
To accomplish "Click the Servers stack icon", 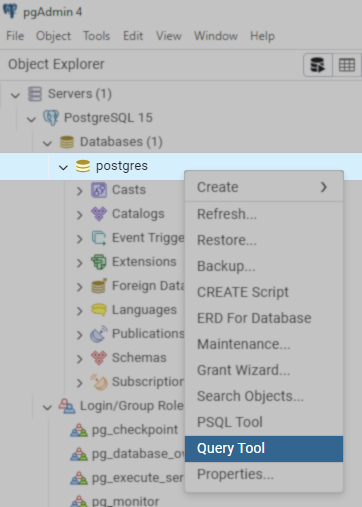I will tap(35, 94).
